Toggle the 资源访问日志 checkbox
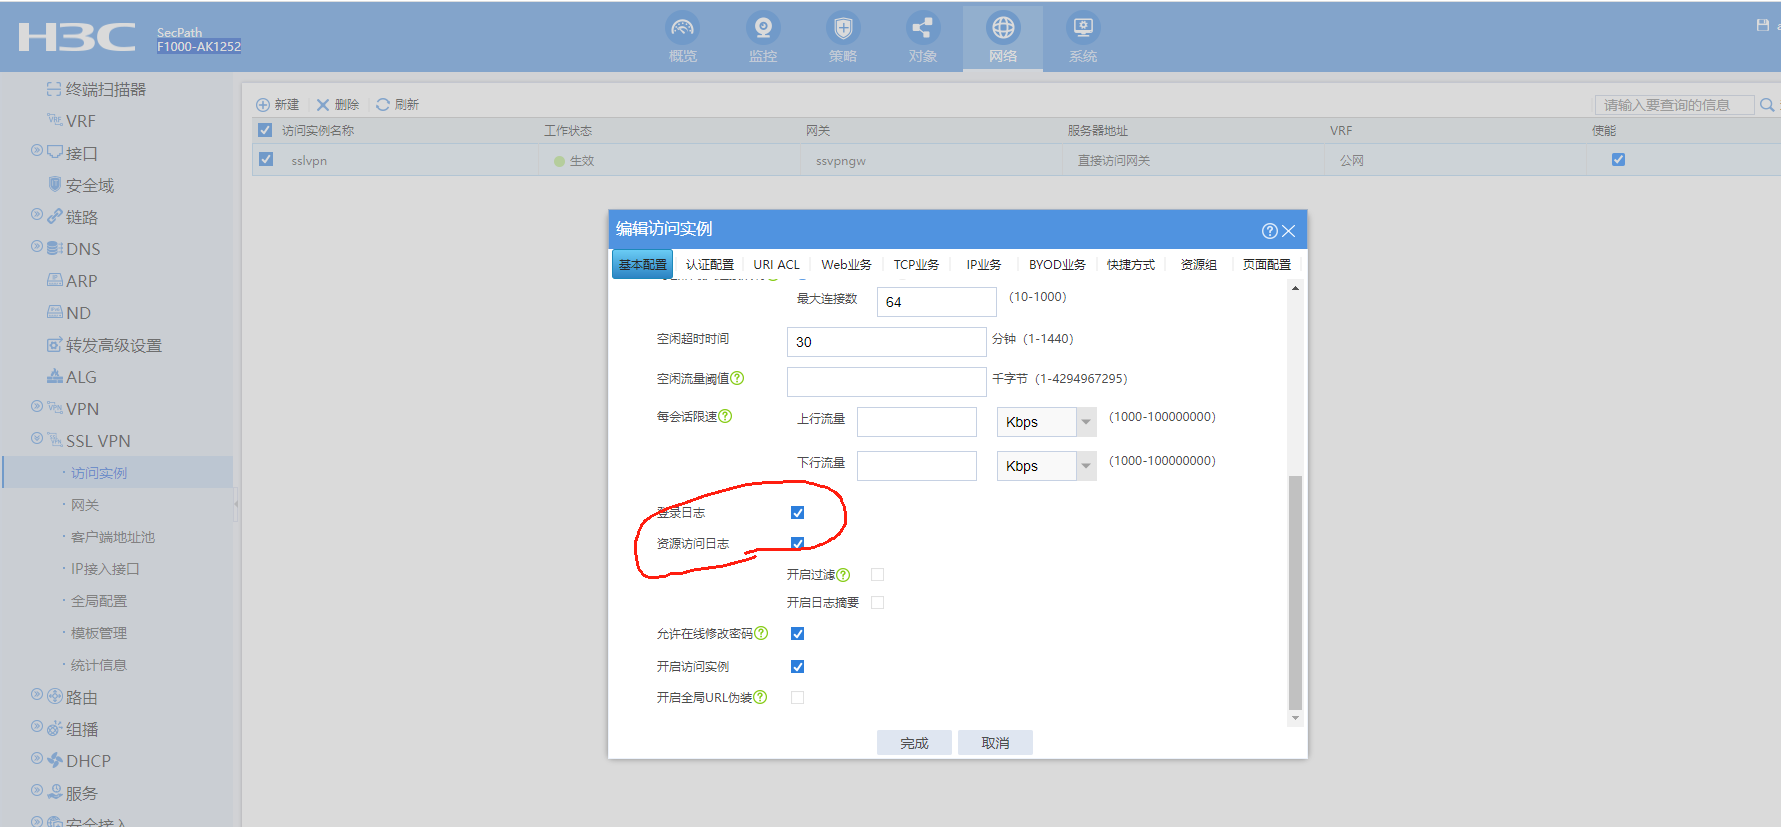This screenshot has width=1781, height=827. [x=797, y=544]
